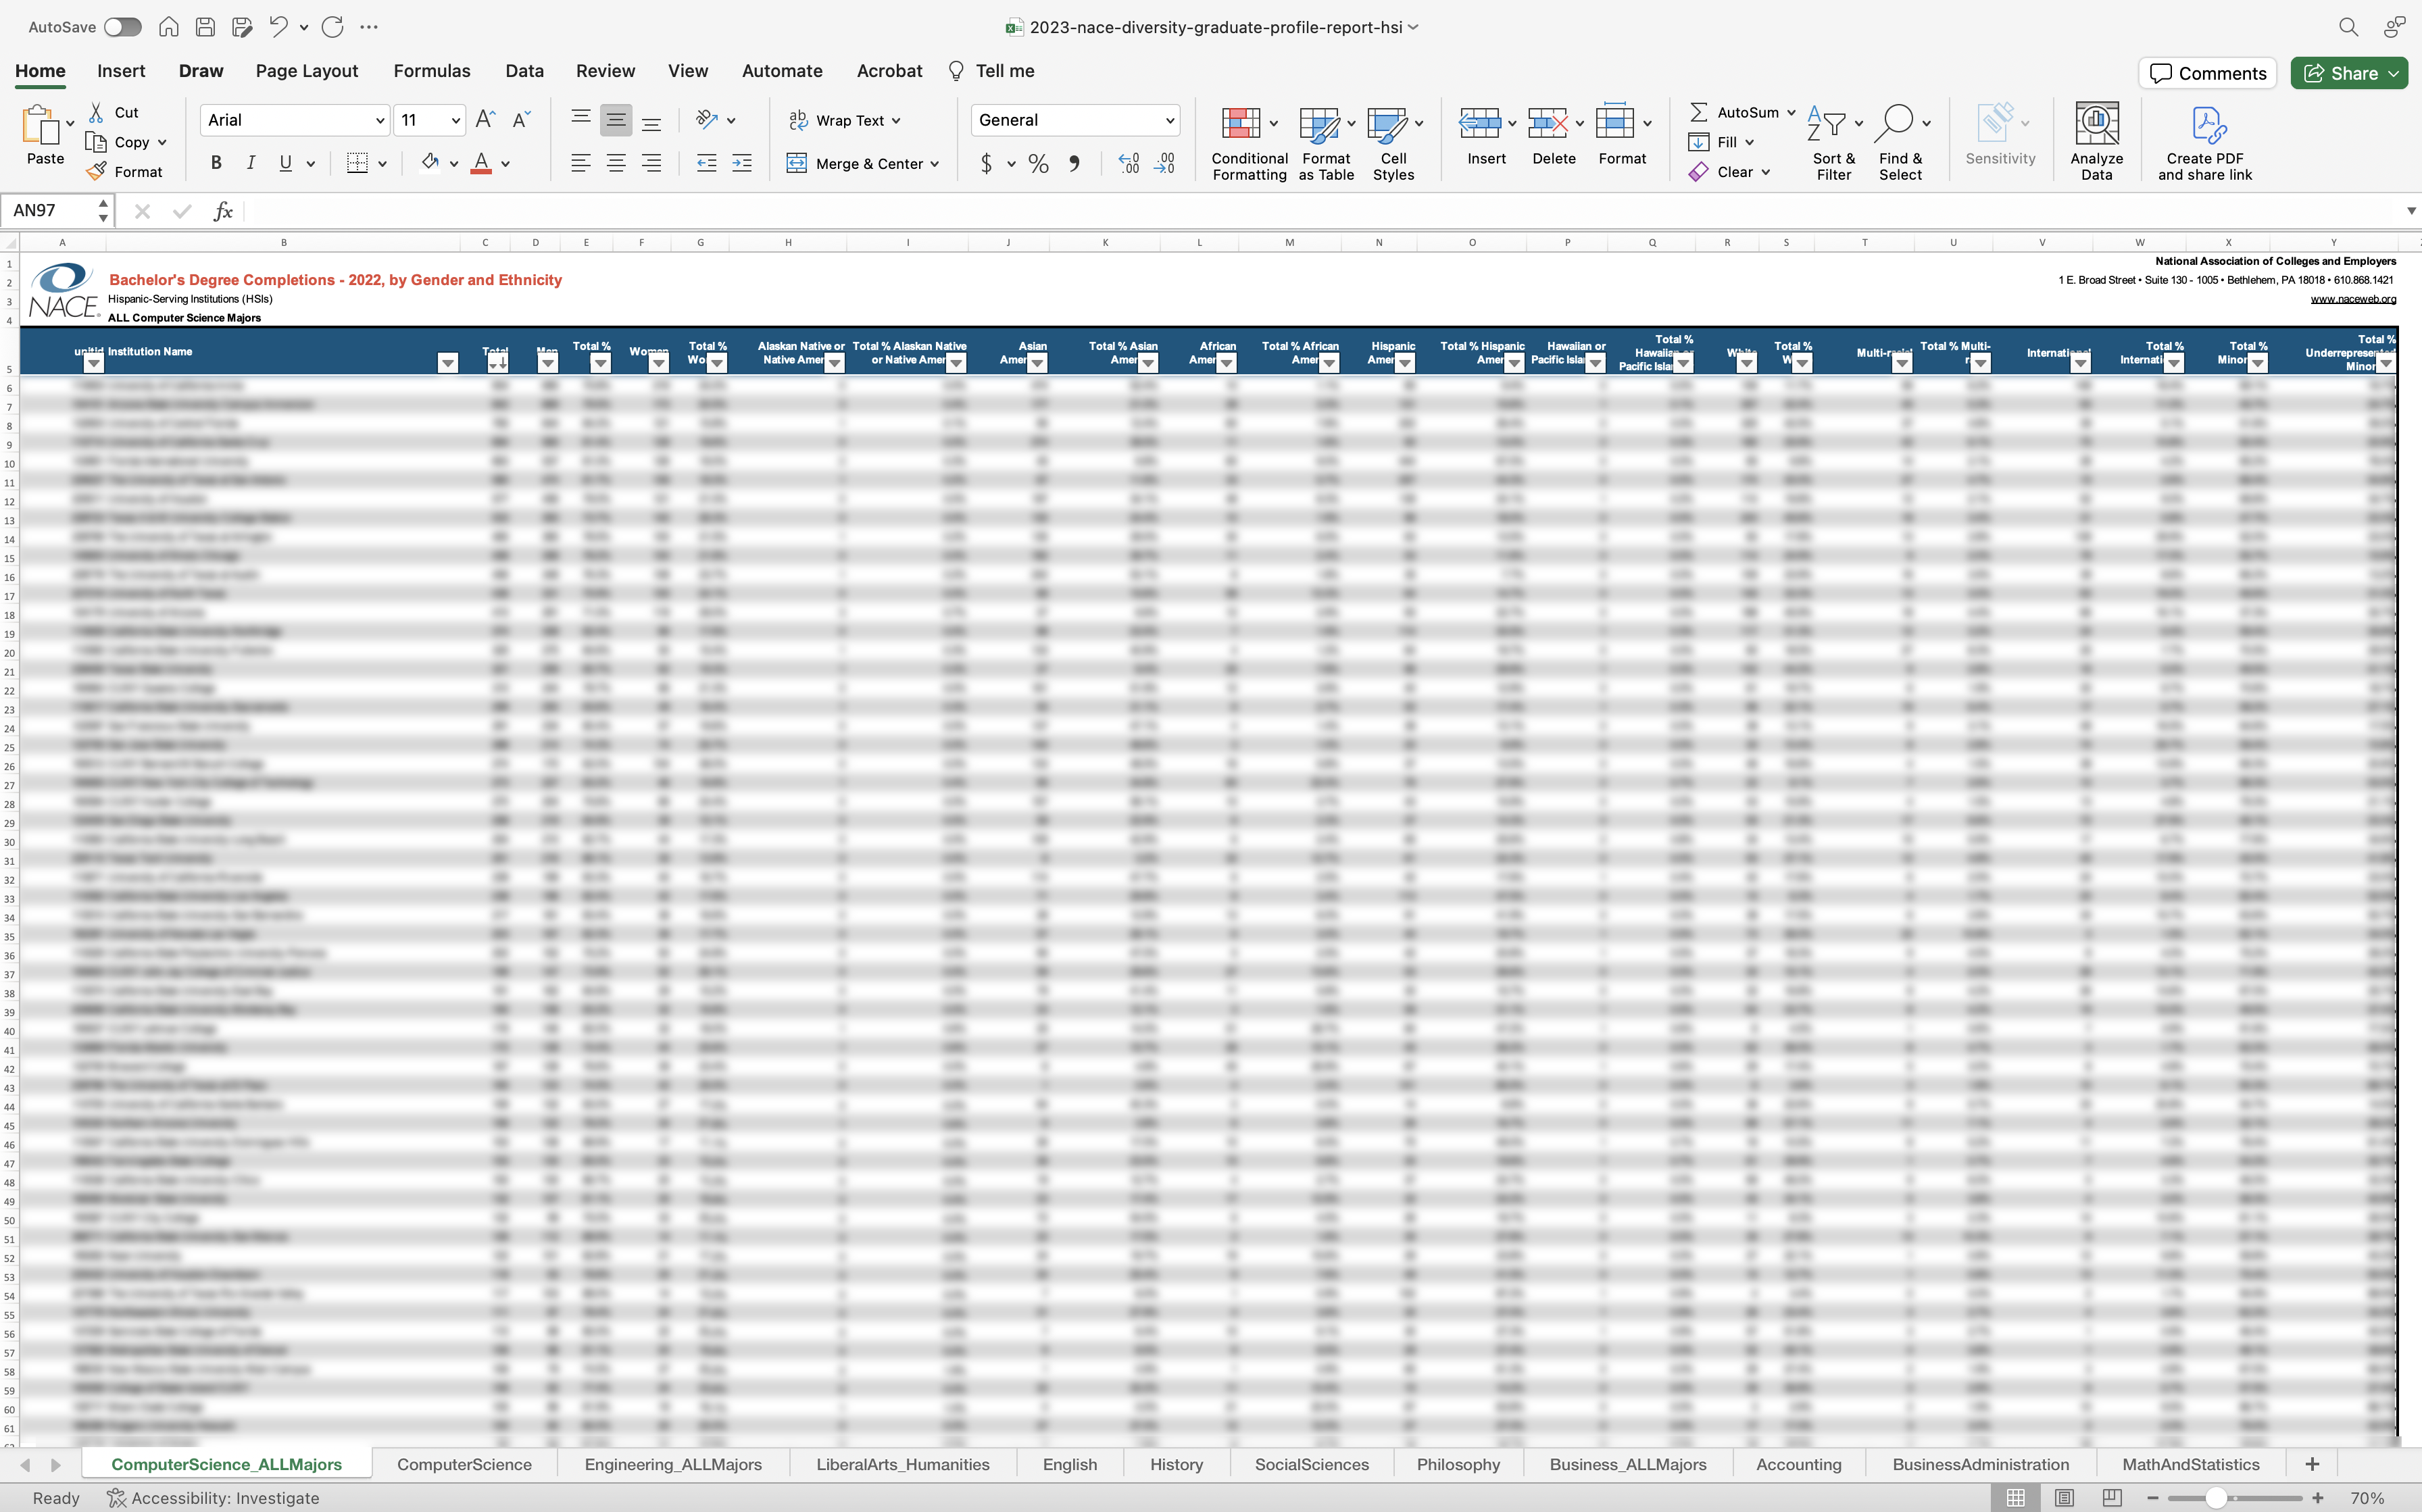Open the Home icon in title bar

tap(169, 27)
